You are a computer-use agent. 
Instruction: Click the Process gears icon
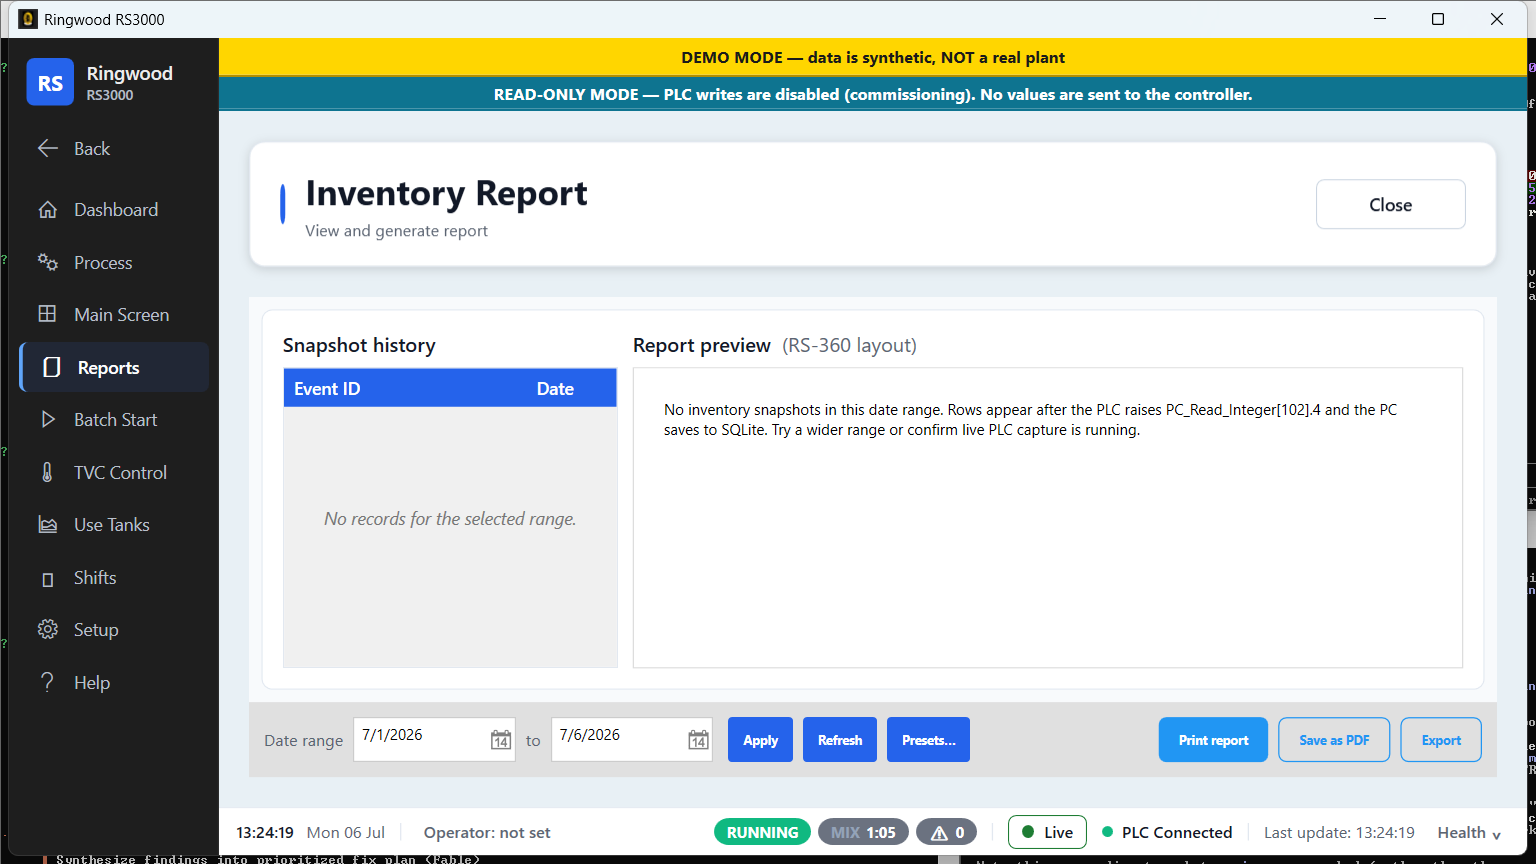(47, 262)
